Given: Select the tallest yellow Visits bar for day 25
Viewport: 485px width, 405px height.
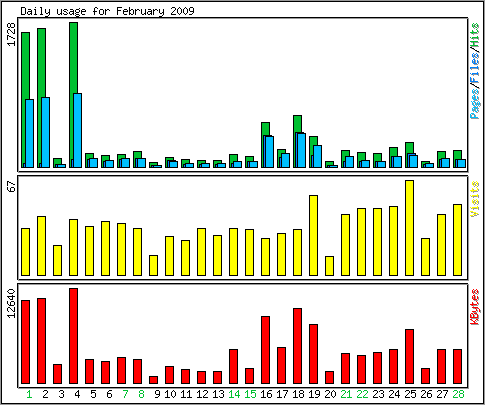Looking at the screenshot, I should tap(410, 228).
